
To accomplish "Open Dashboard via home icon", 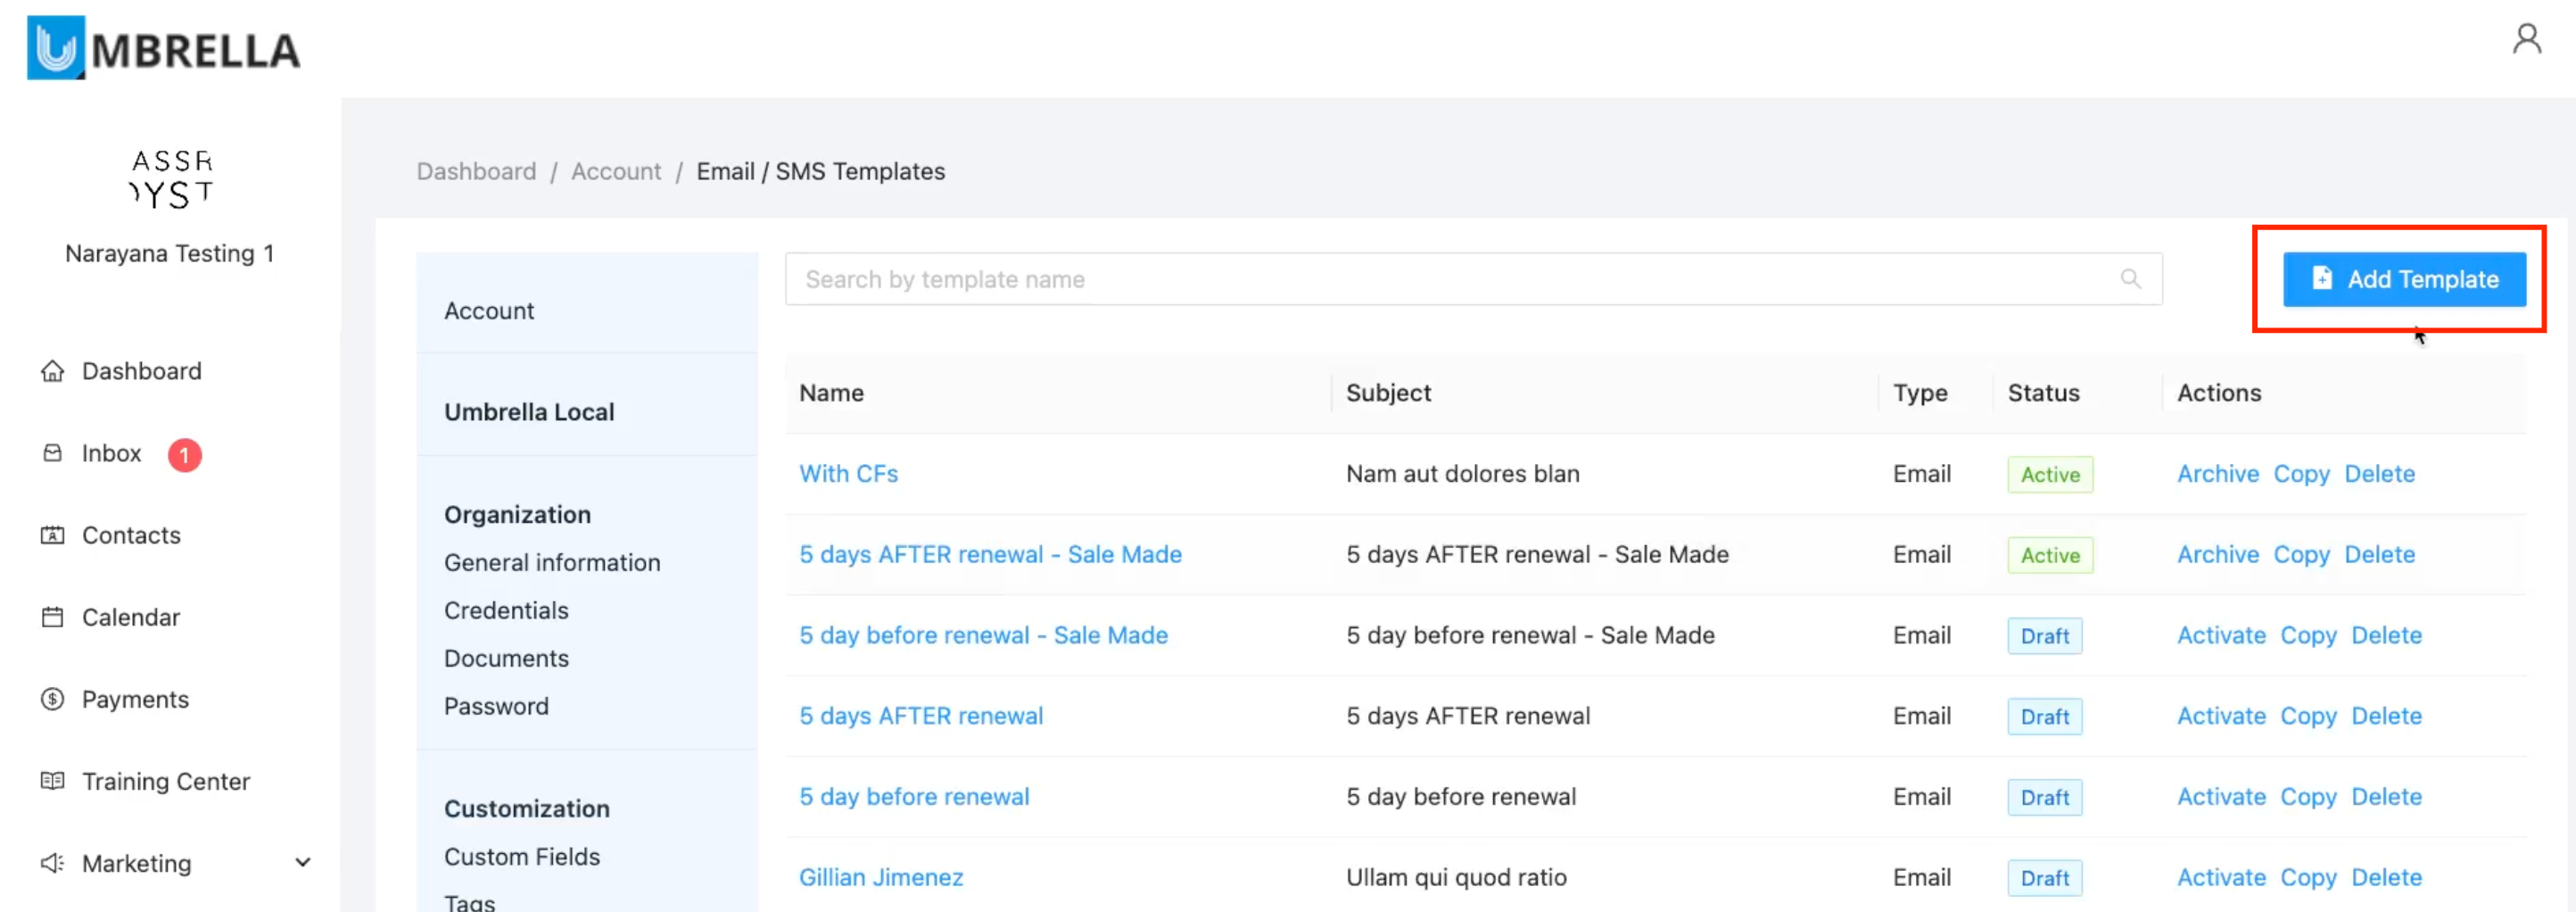I will pos(52,371).
